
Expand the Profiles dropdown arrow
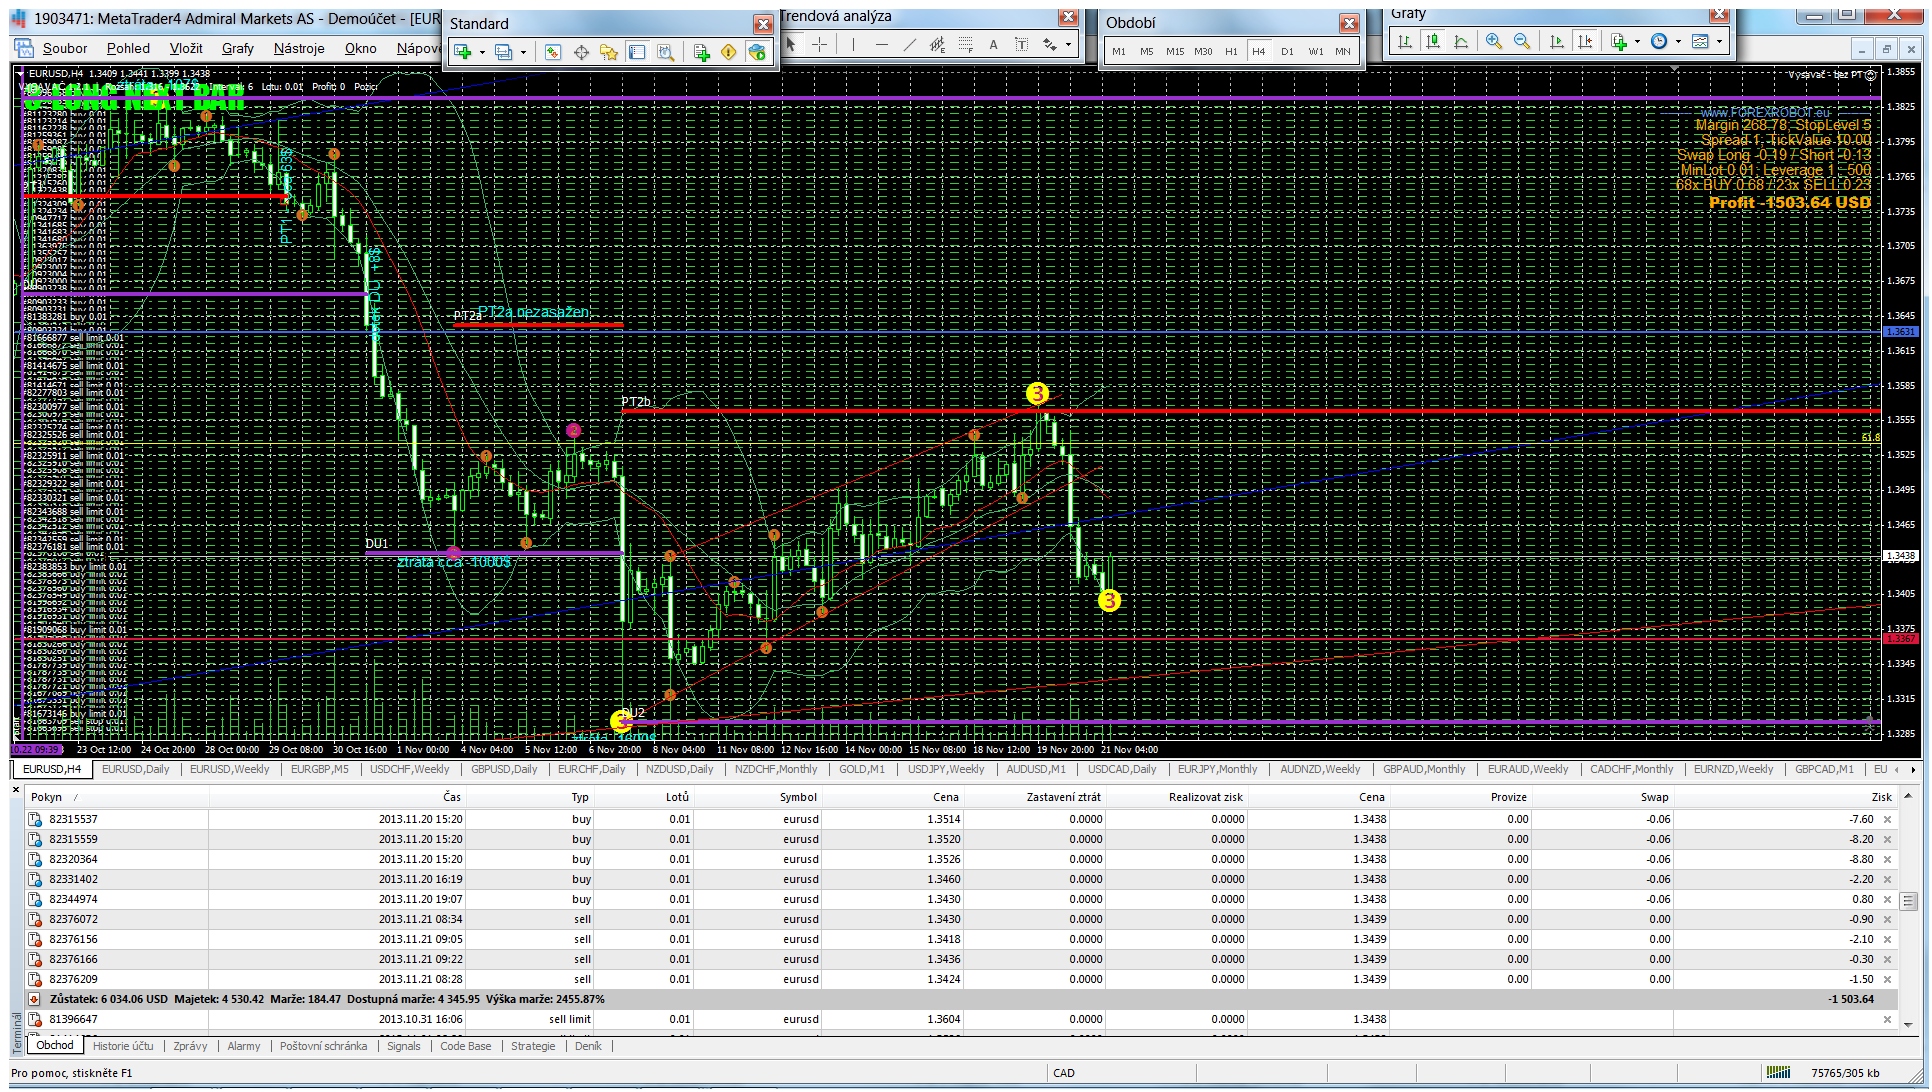523,52
